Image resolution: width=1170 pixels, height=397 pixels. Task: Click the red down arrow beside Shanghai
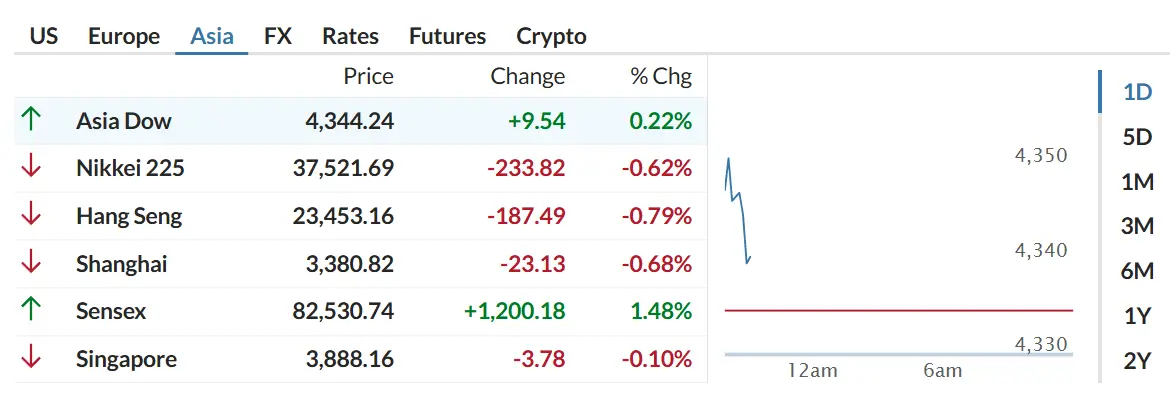coord(31,263)
